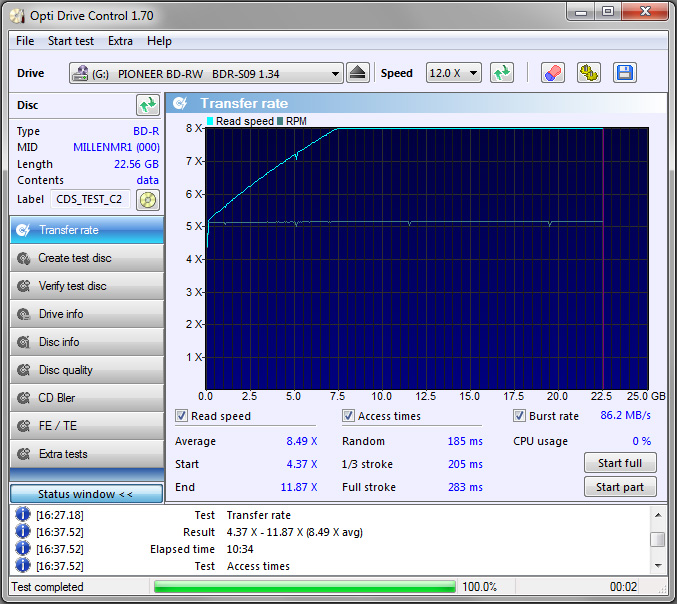
Task: Toggle the Access times checkbox
Action: (x=349, y=416)
